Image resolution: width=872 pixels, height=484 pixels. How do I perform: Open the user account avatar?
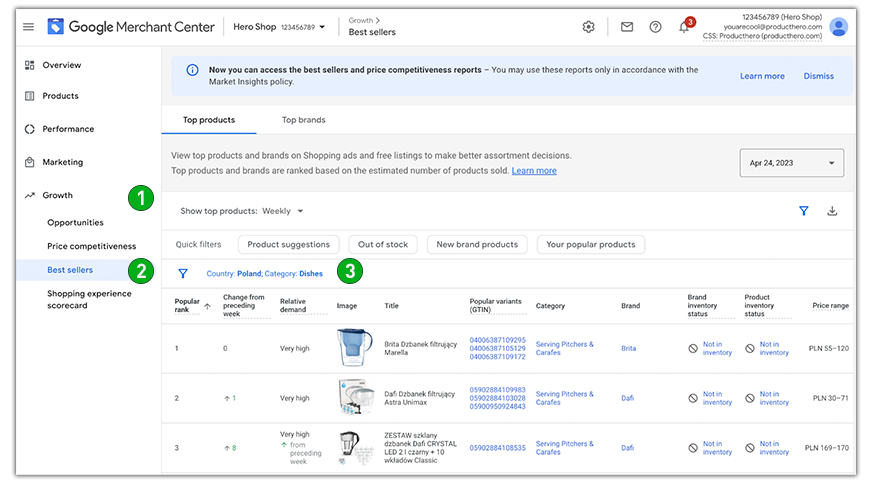tap(839, 27)
